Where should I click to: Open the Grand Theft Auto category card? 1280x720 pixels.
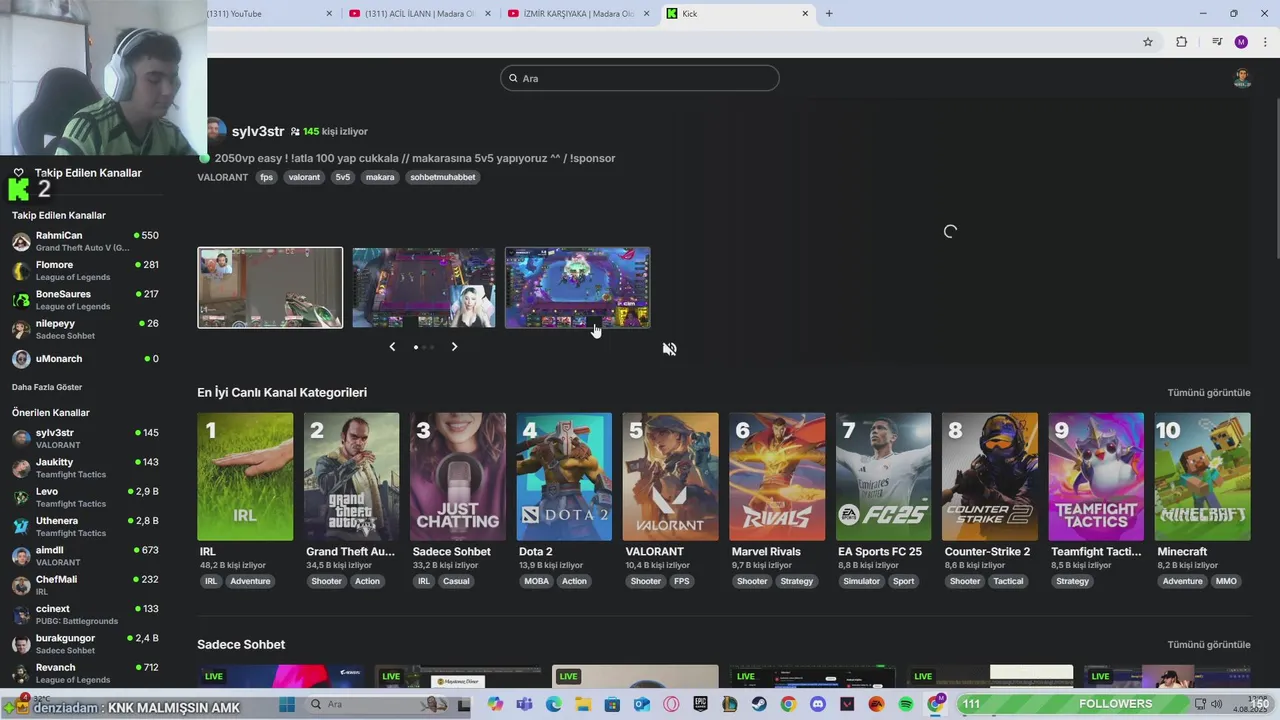(x=351, y=477)
